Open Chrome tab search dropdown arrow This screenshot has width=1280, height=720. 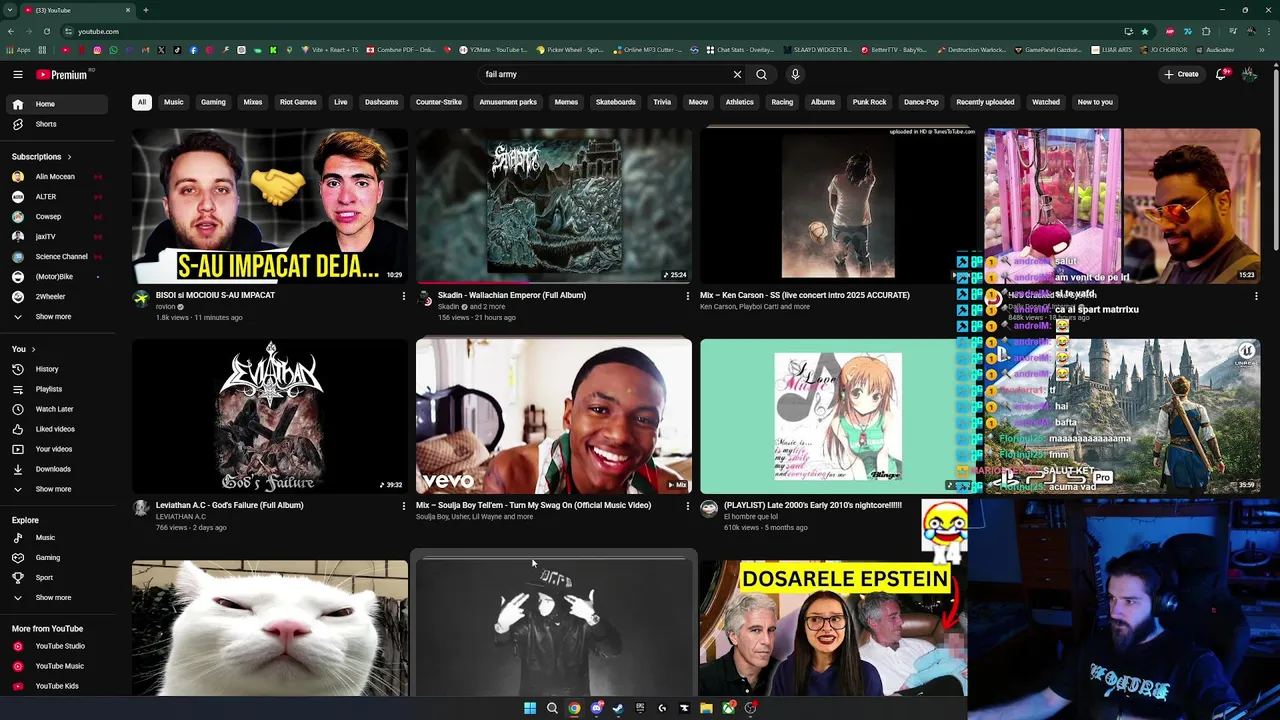[x=10, y=10]
